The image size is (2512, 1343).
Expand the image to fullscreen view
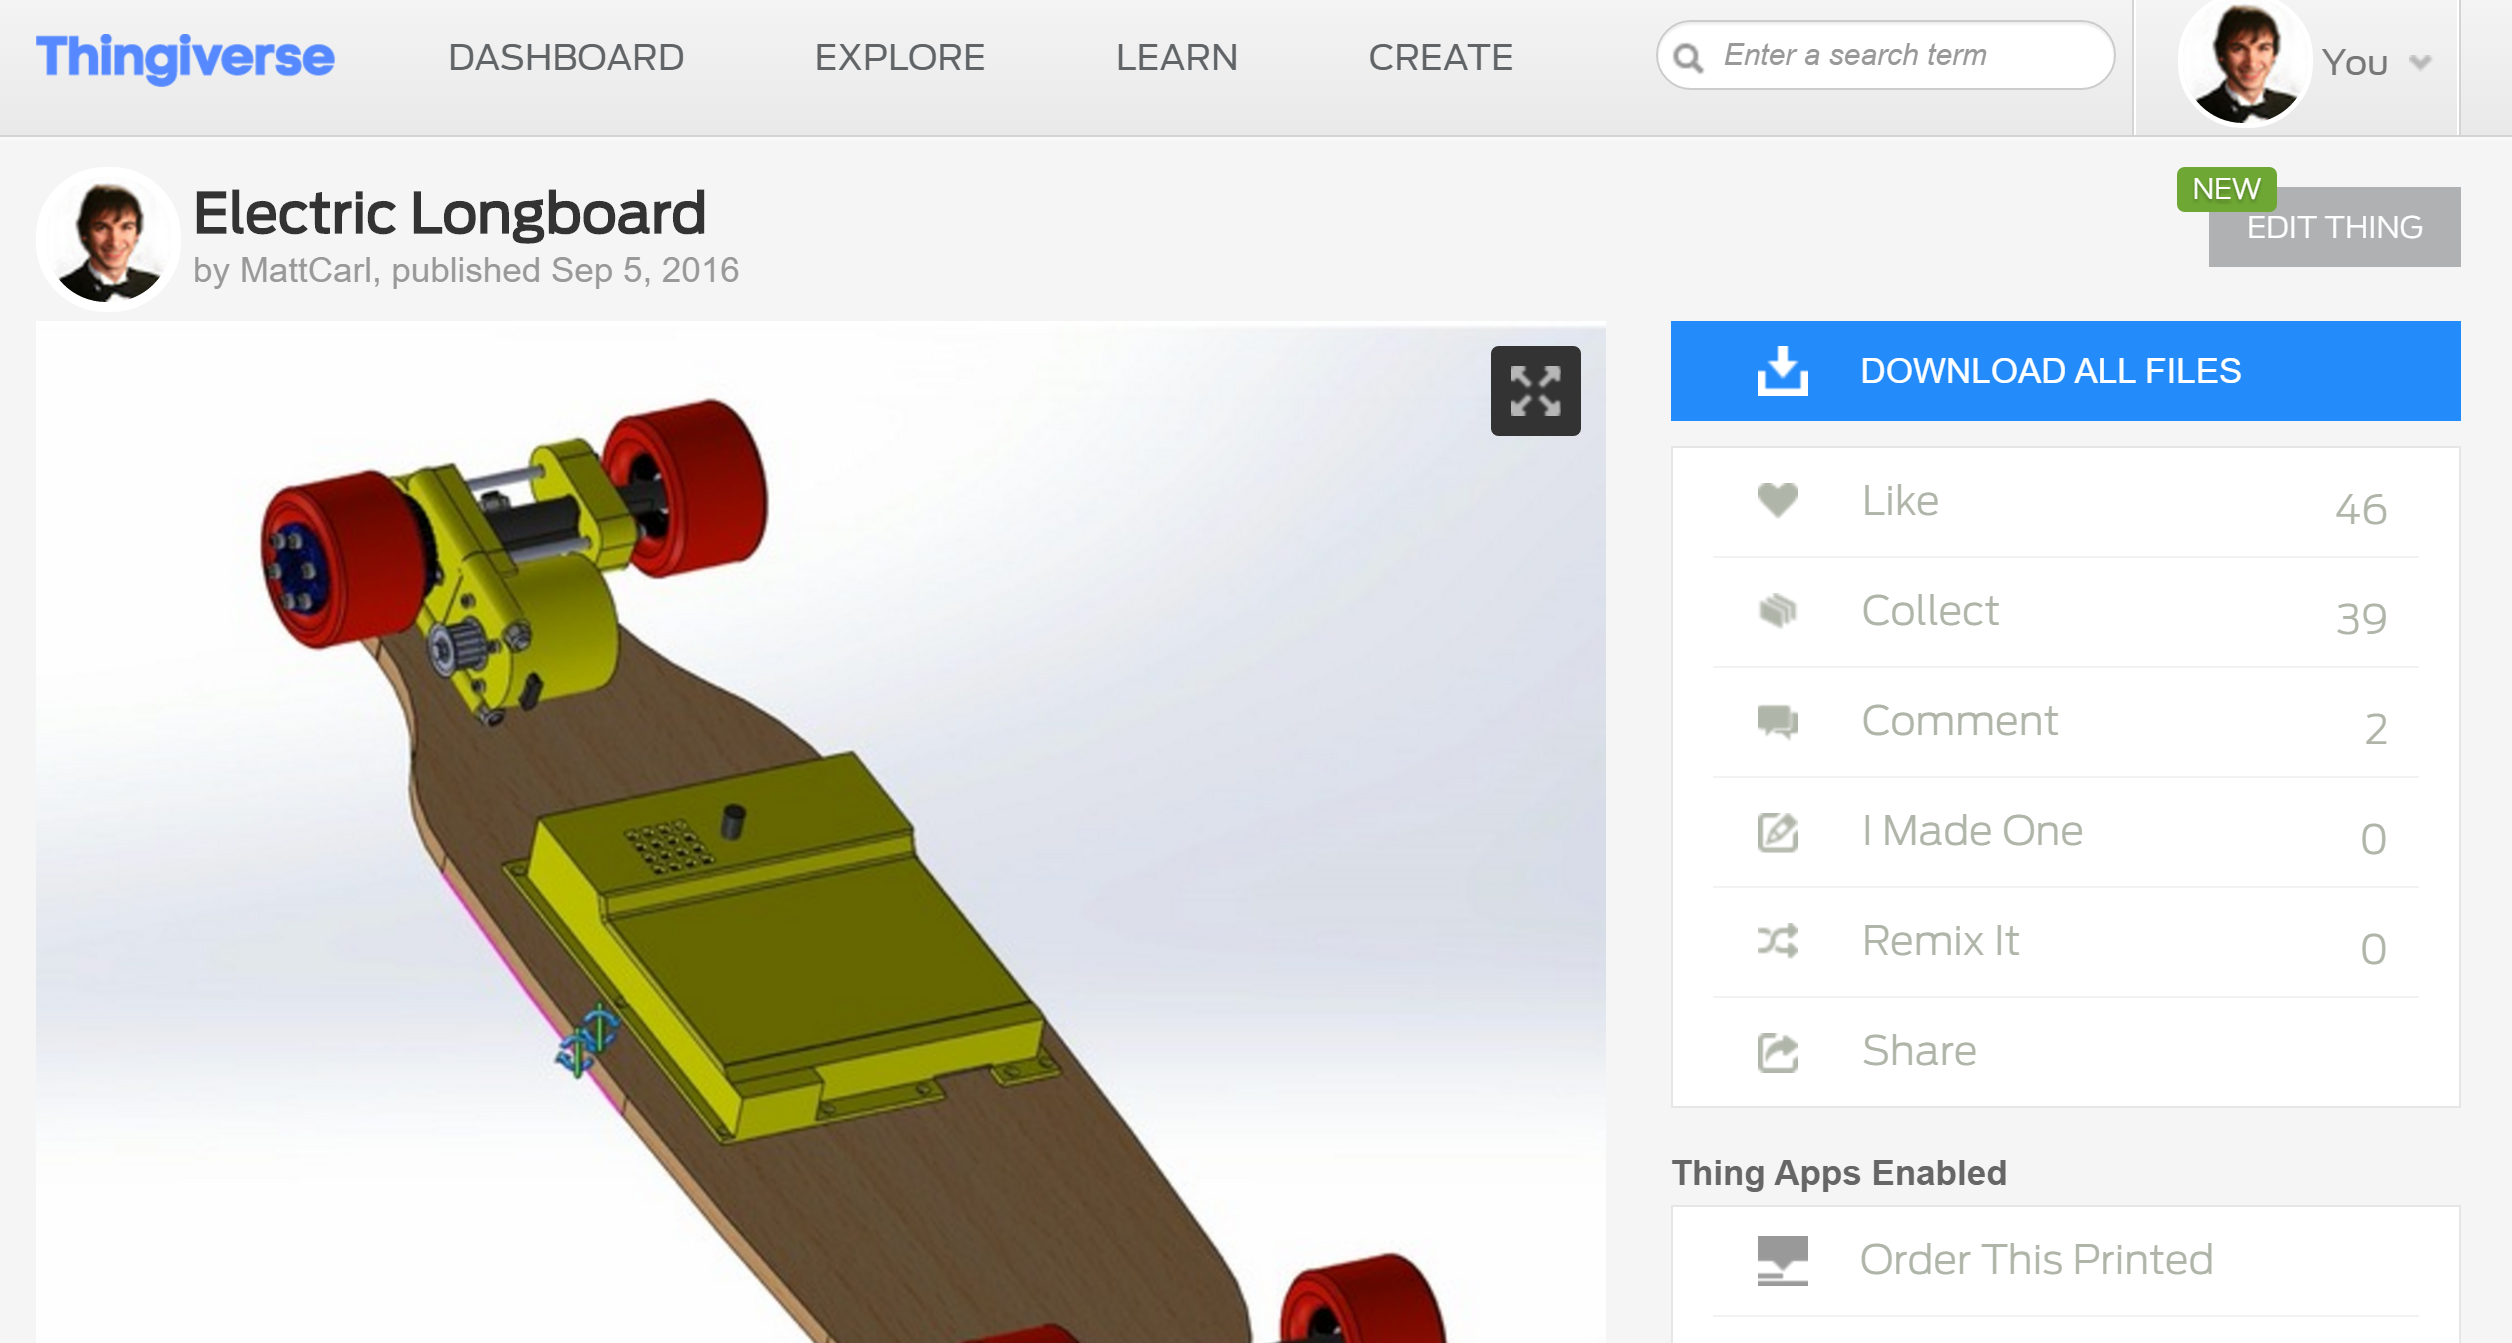point(1535,391)
